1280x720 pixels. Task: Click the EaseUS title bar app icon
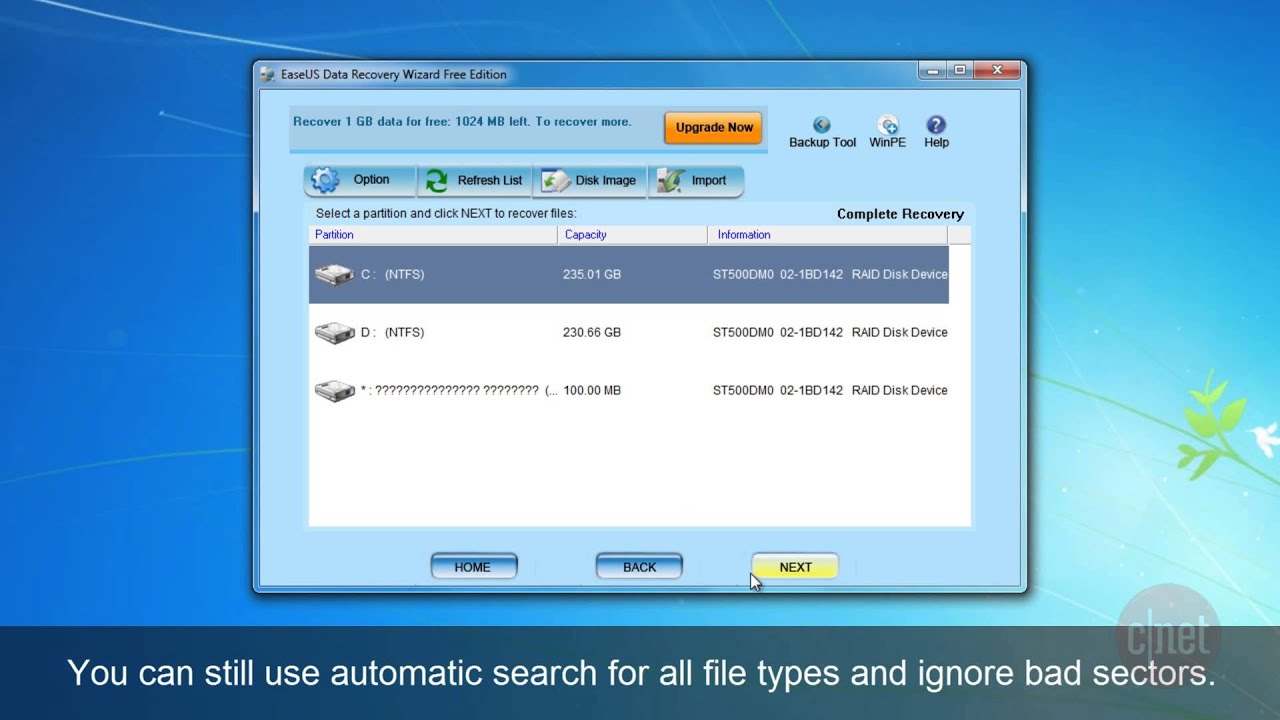tap(268, 74)
